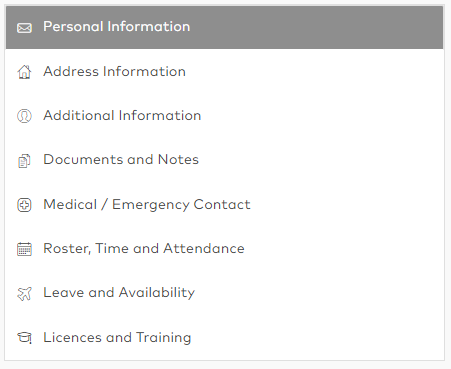This screenshot has height=369, width=451.
Task: Select the airplane icon for Leave
Action: (x=24, y=293)
